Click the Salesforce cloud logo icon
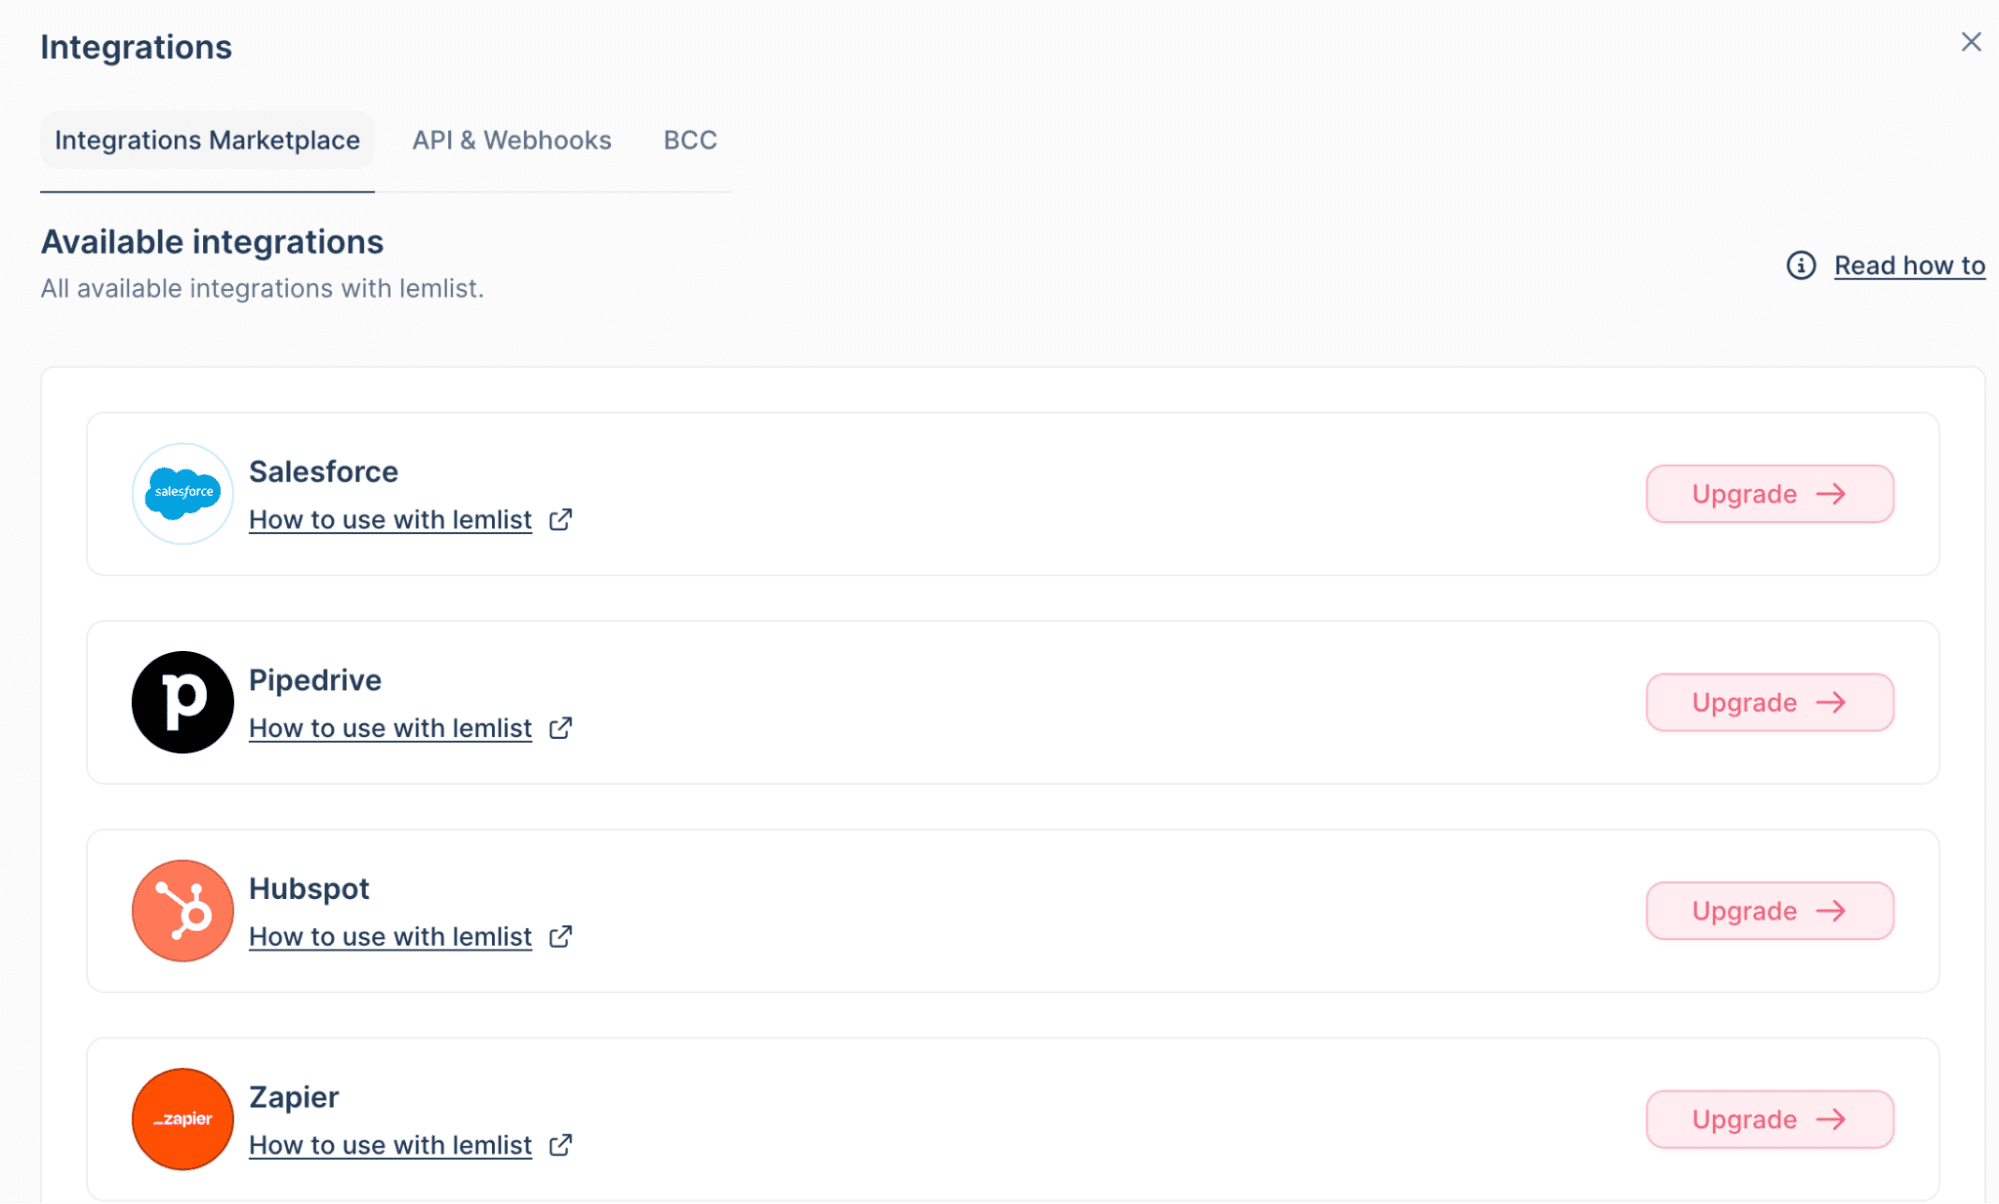This screenshot has width=1999, height=1204. [x=182, y=493]
